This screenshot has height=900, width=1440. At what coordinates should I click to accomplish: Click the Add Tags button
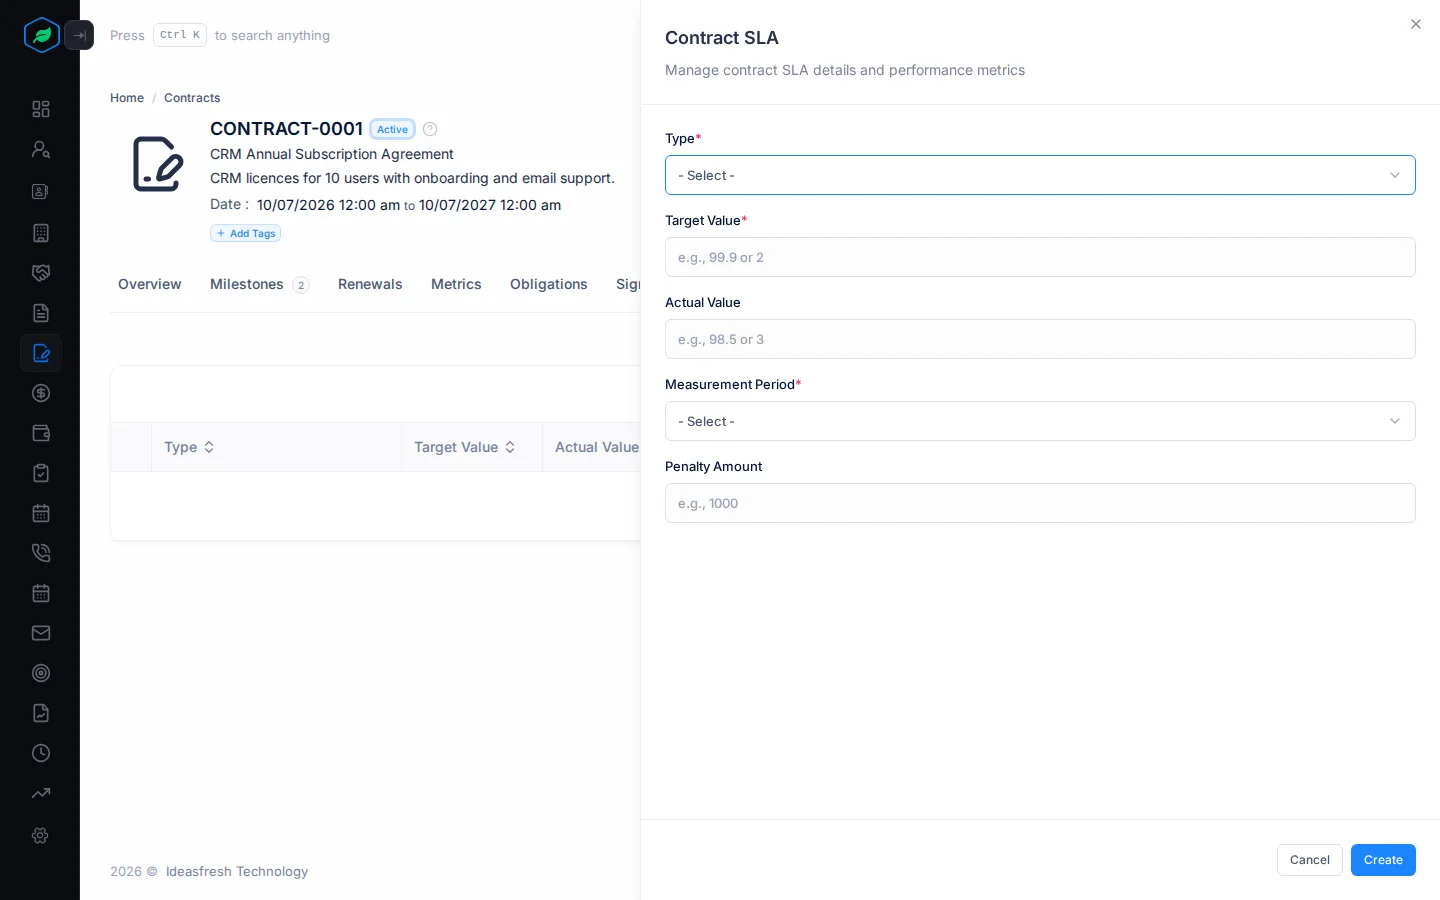pyautogui.click(x=246, y=233)
